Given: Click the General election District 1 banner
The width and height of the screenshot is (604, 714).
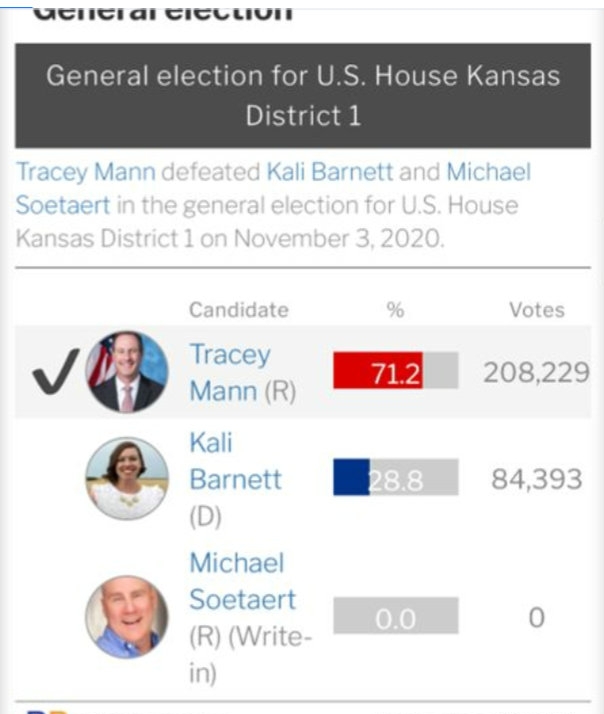Looking at the screenshot, I should 302,95.
